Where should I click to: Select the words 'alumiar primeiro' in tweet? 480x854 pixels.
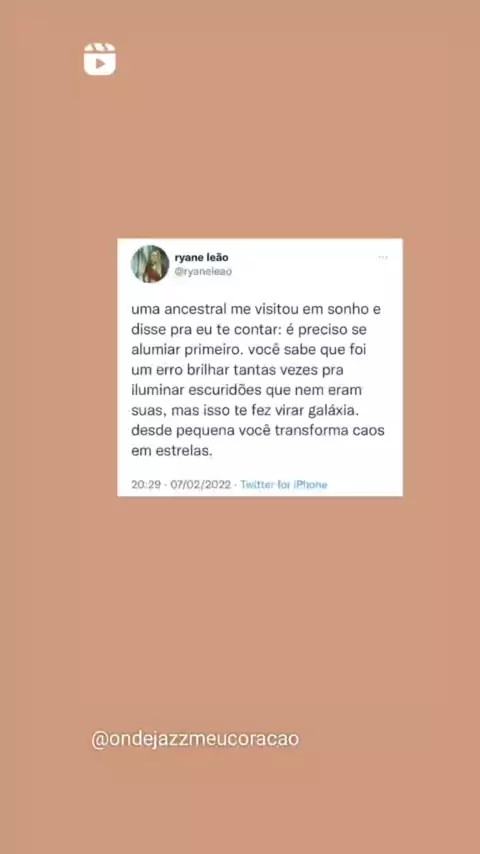[x=178, y=350]
